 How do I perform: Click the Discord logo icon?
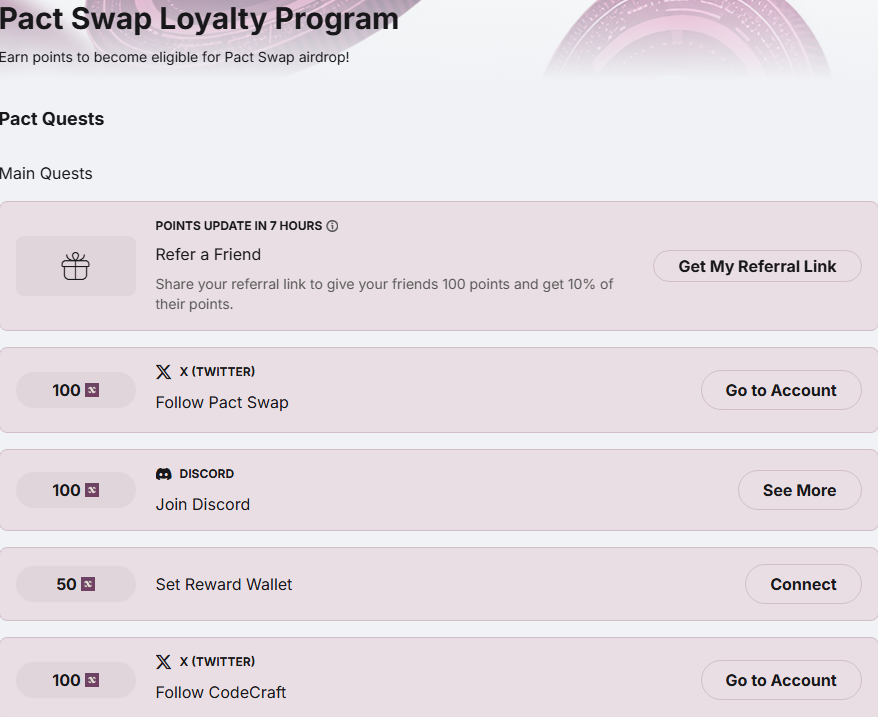(164, 474)
